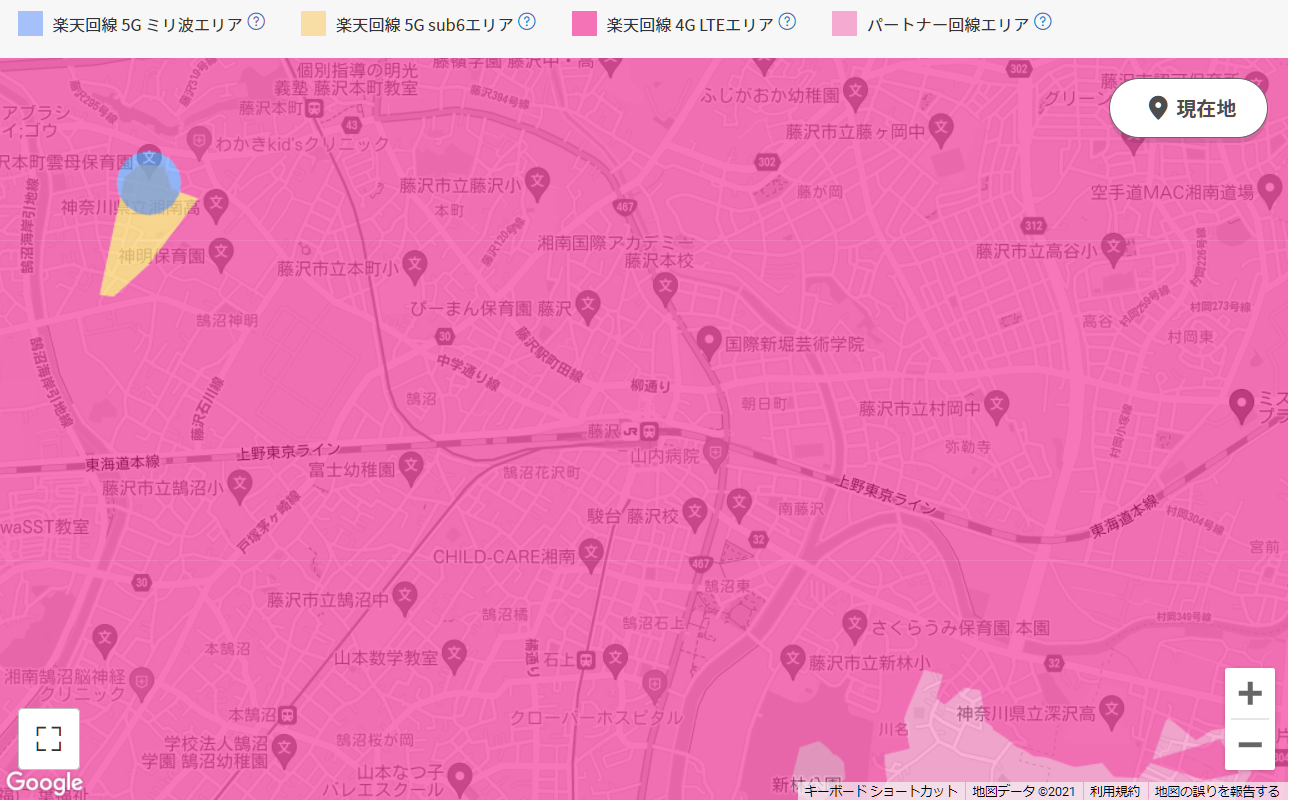Viewport: 1290px width, 800px height.
Task: Click the 現在地 current location button
Action: [1188, 108]
